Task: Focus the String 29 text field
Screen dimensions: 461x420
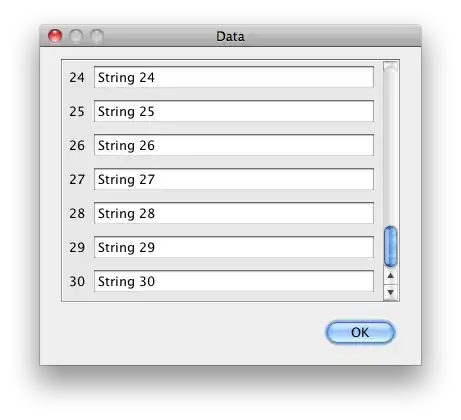Action: 234,247
